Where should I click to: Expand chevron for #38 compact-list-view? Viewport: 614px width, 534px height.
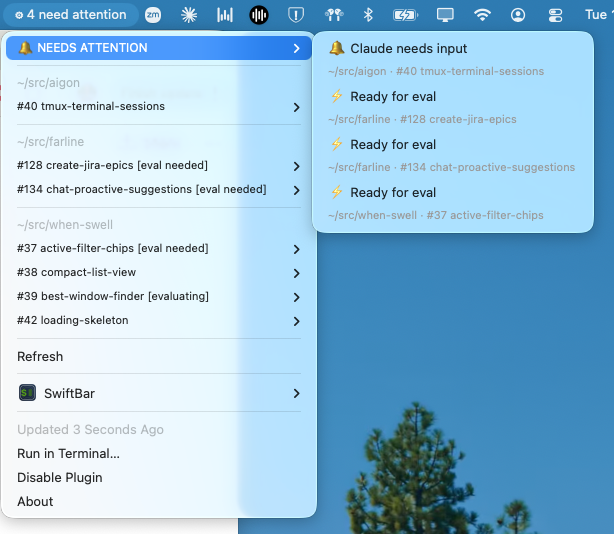pyautogui.click(x=296, y=273)
